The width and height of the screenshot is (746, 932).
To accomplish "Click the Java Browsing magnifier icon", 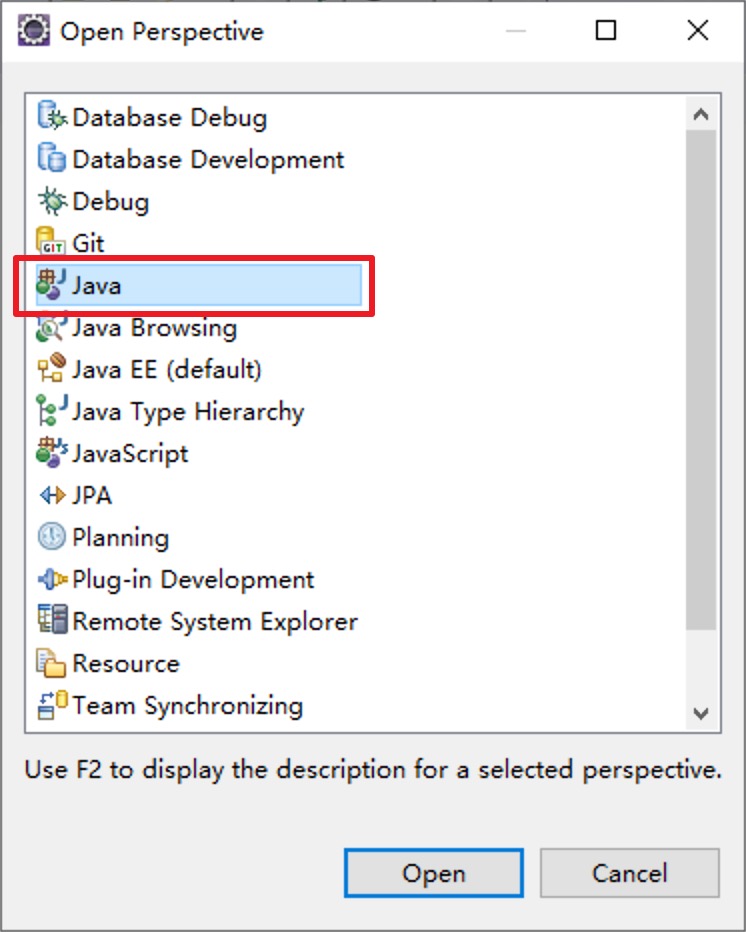I will pyautogui.click(x=52, y=326).
